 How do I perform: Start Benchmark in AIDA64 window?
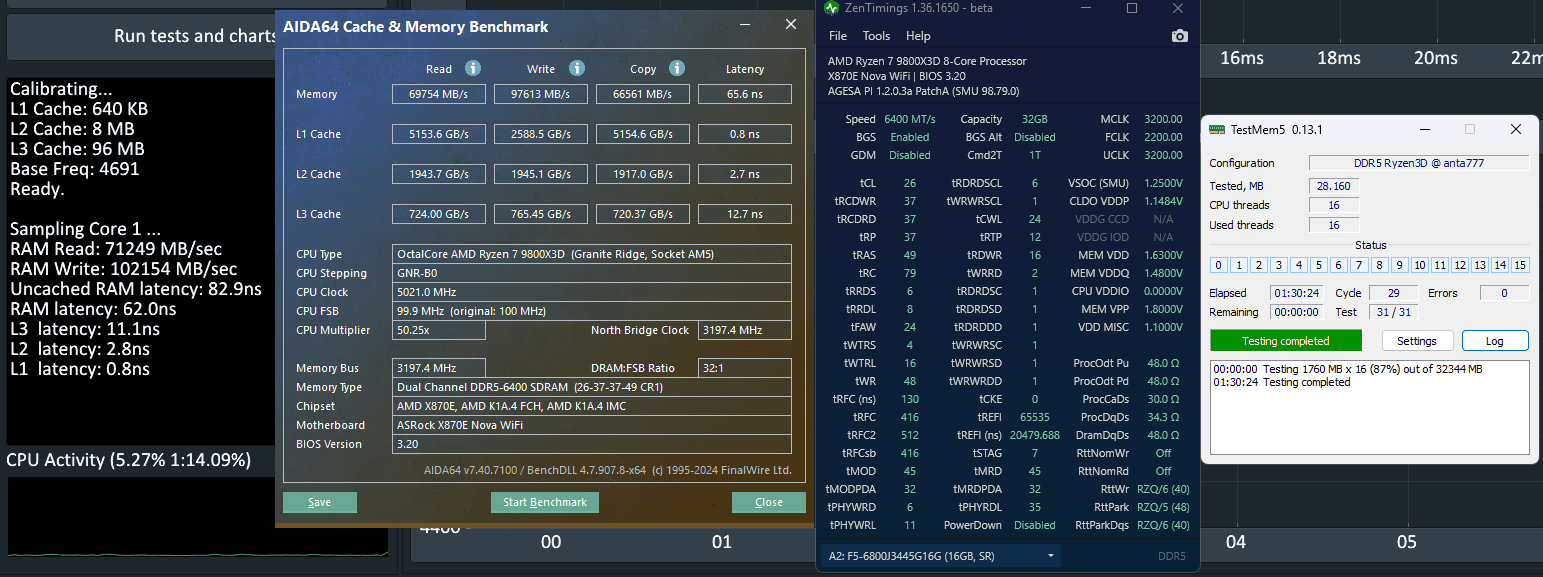pyautogui.click(x=545, y=502)
